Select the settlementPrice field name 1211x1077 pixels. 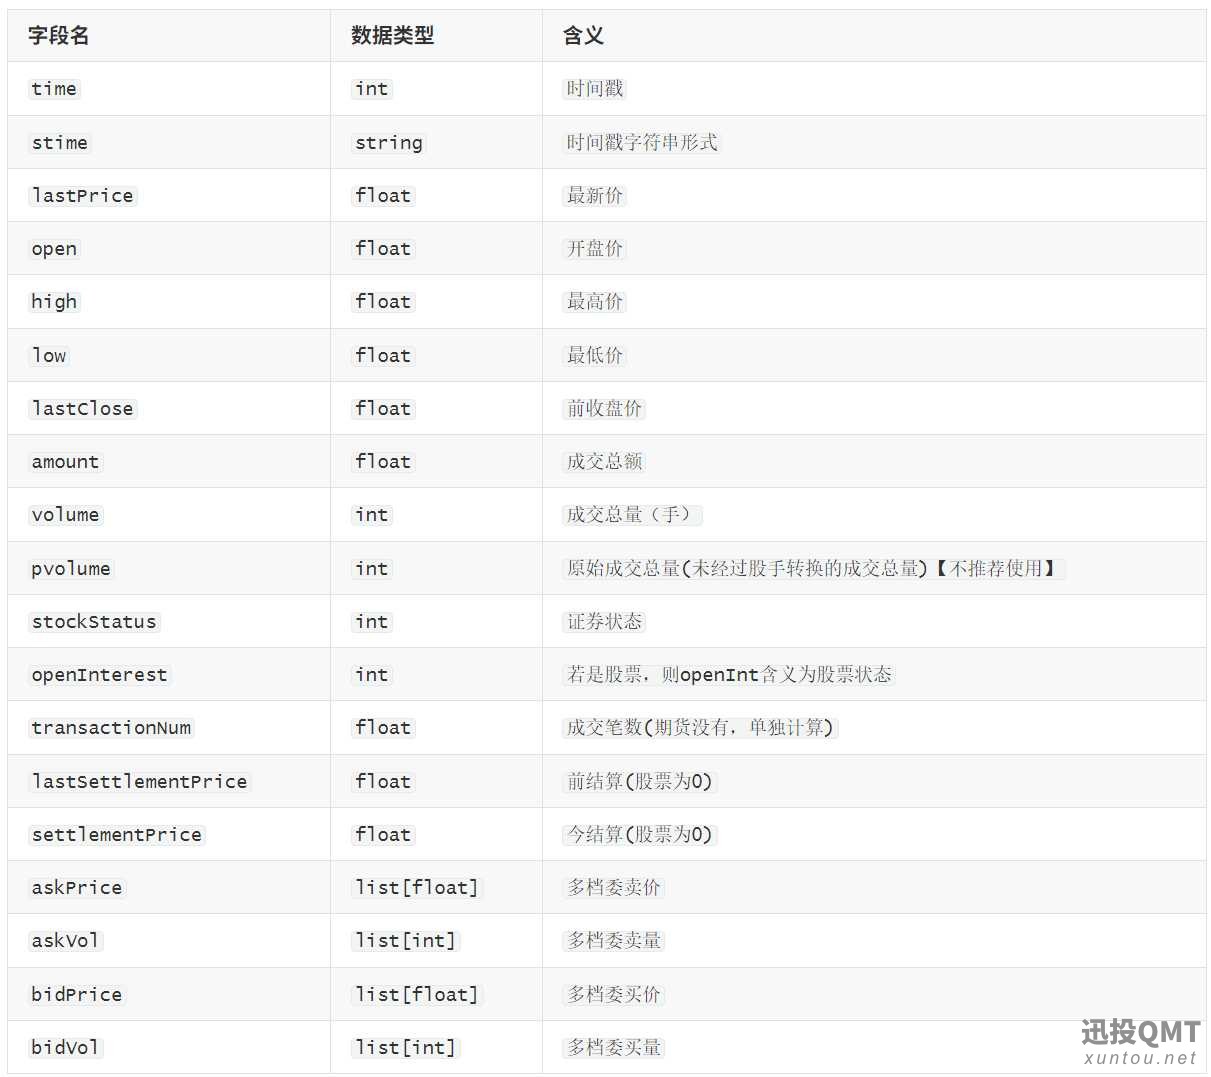click(117, 835)
